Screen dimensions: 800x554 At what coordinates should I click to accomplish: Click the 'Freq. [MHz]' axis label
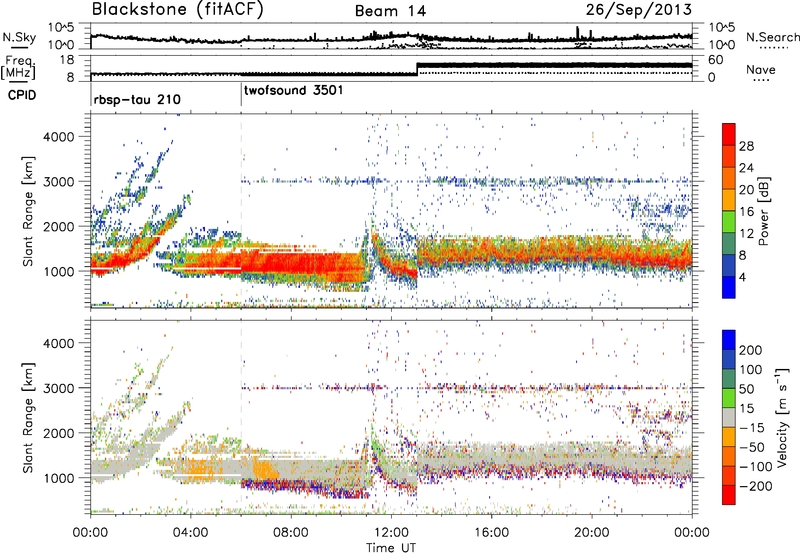point(18,67)
